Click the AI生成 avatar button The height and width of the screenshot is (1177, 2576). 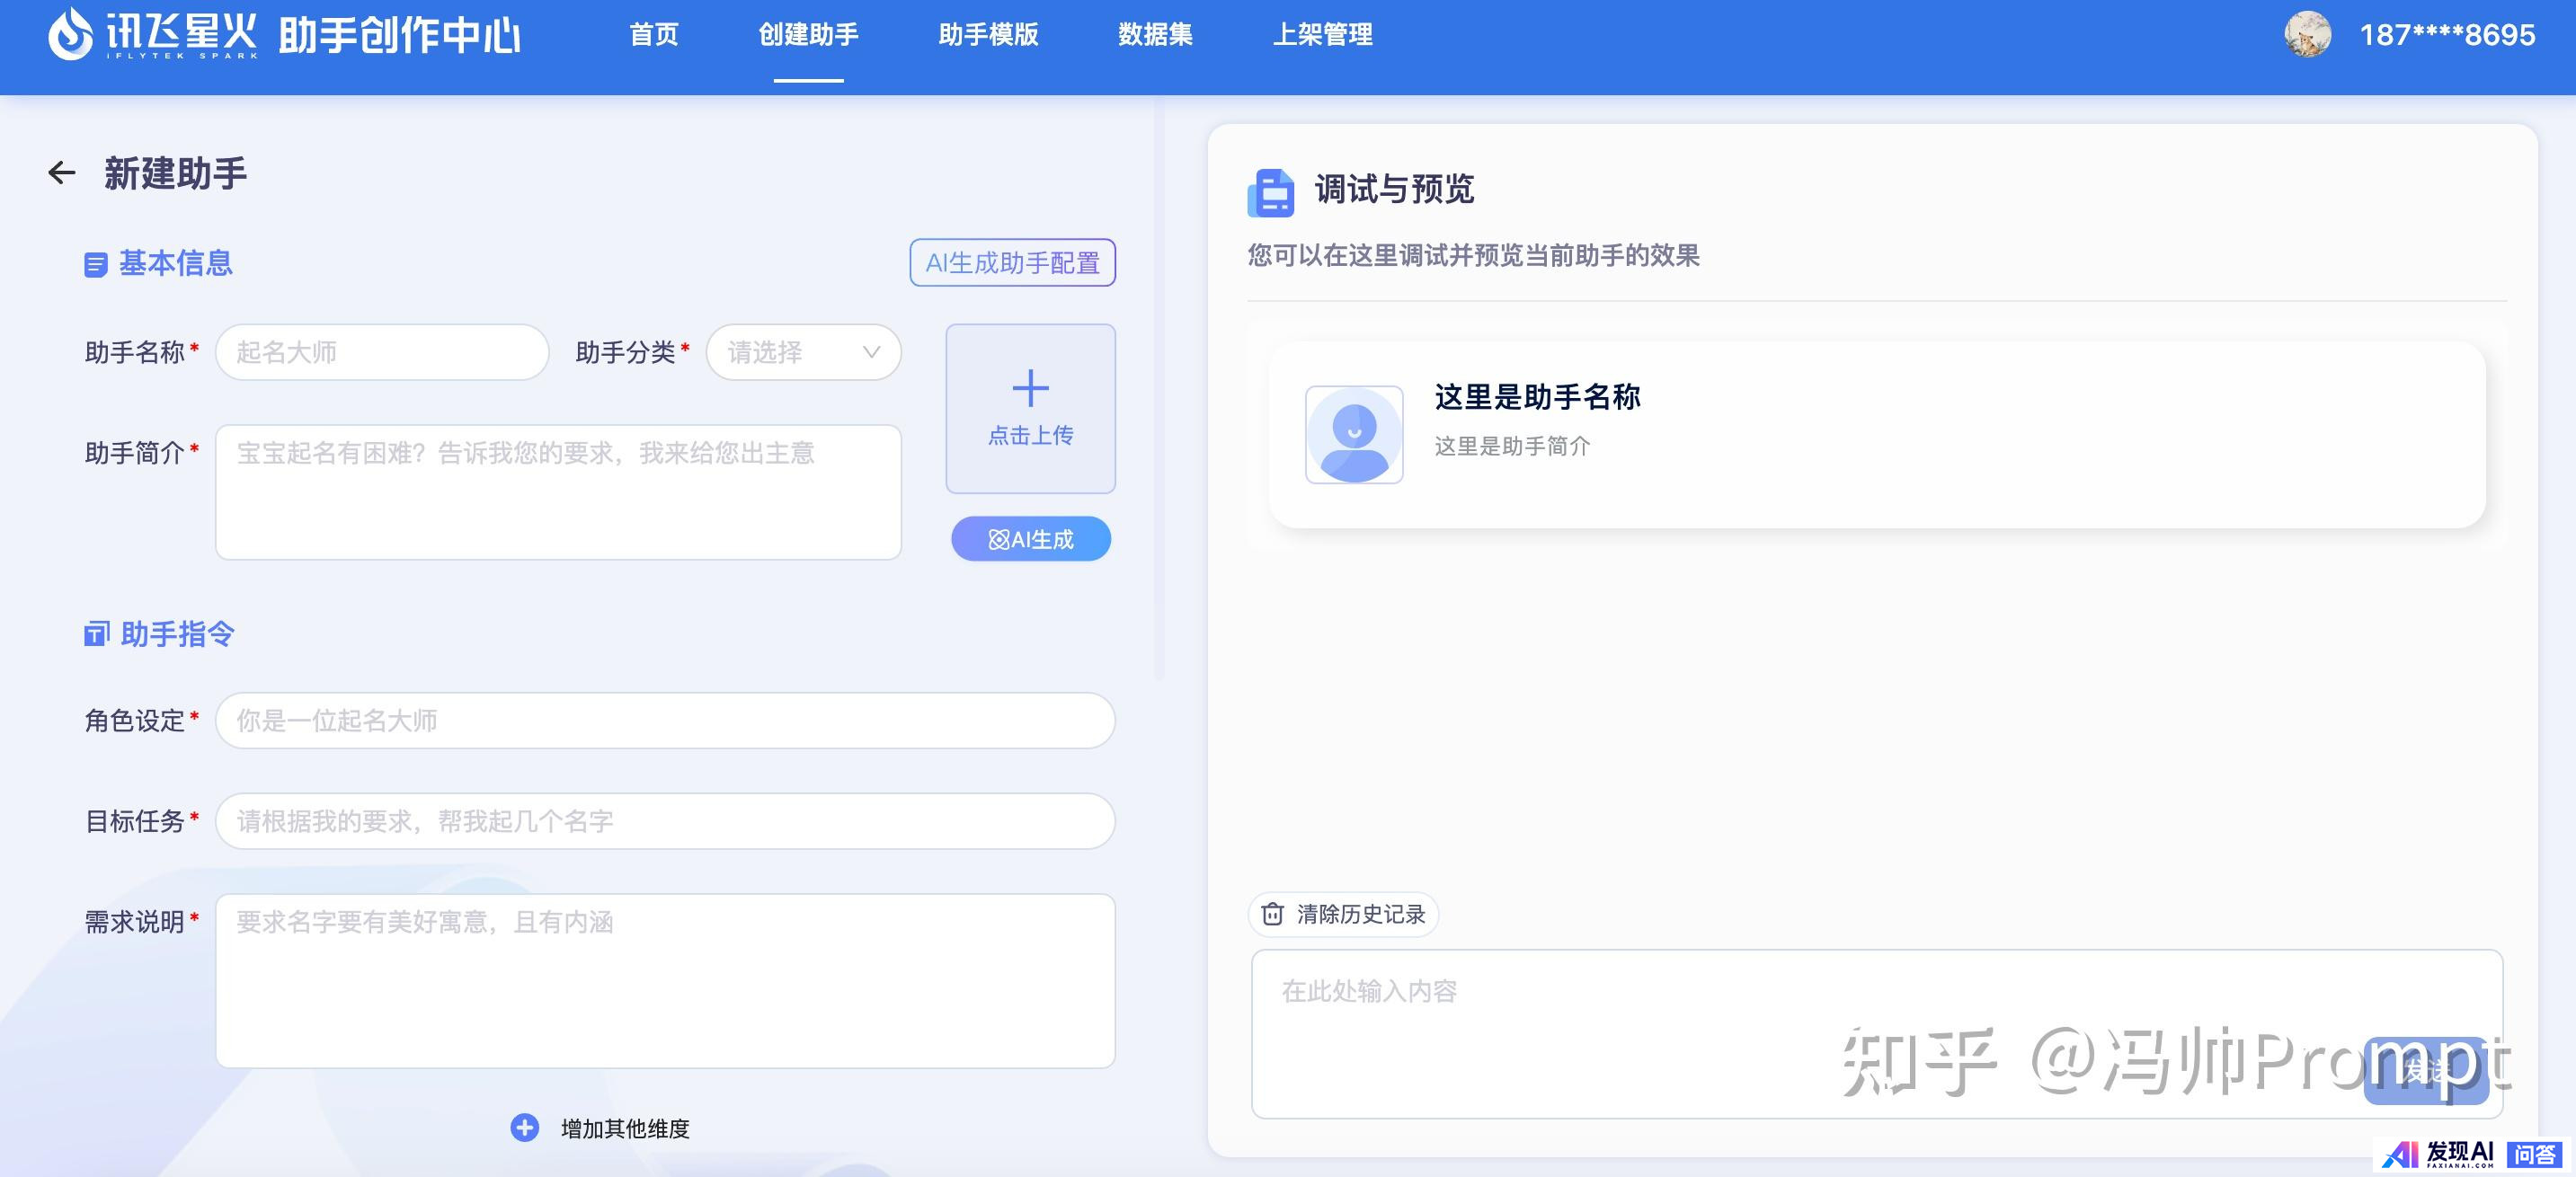pos(1030,539)
